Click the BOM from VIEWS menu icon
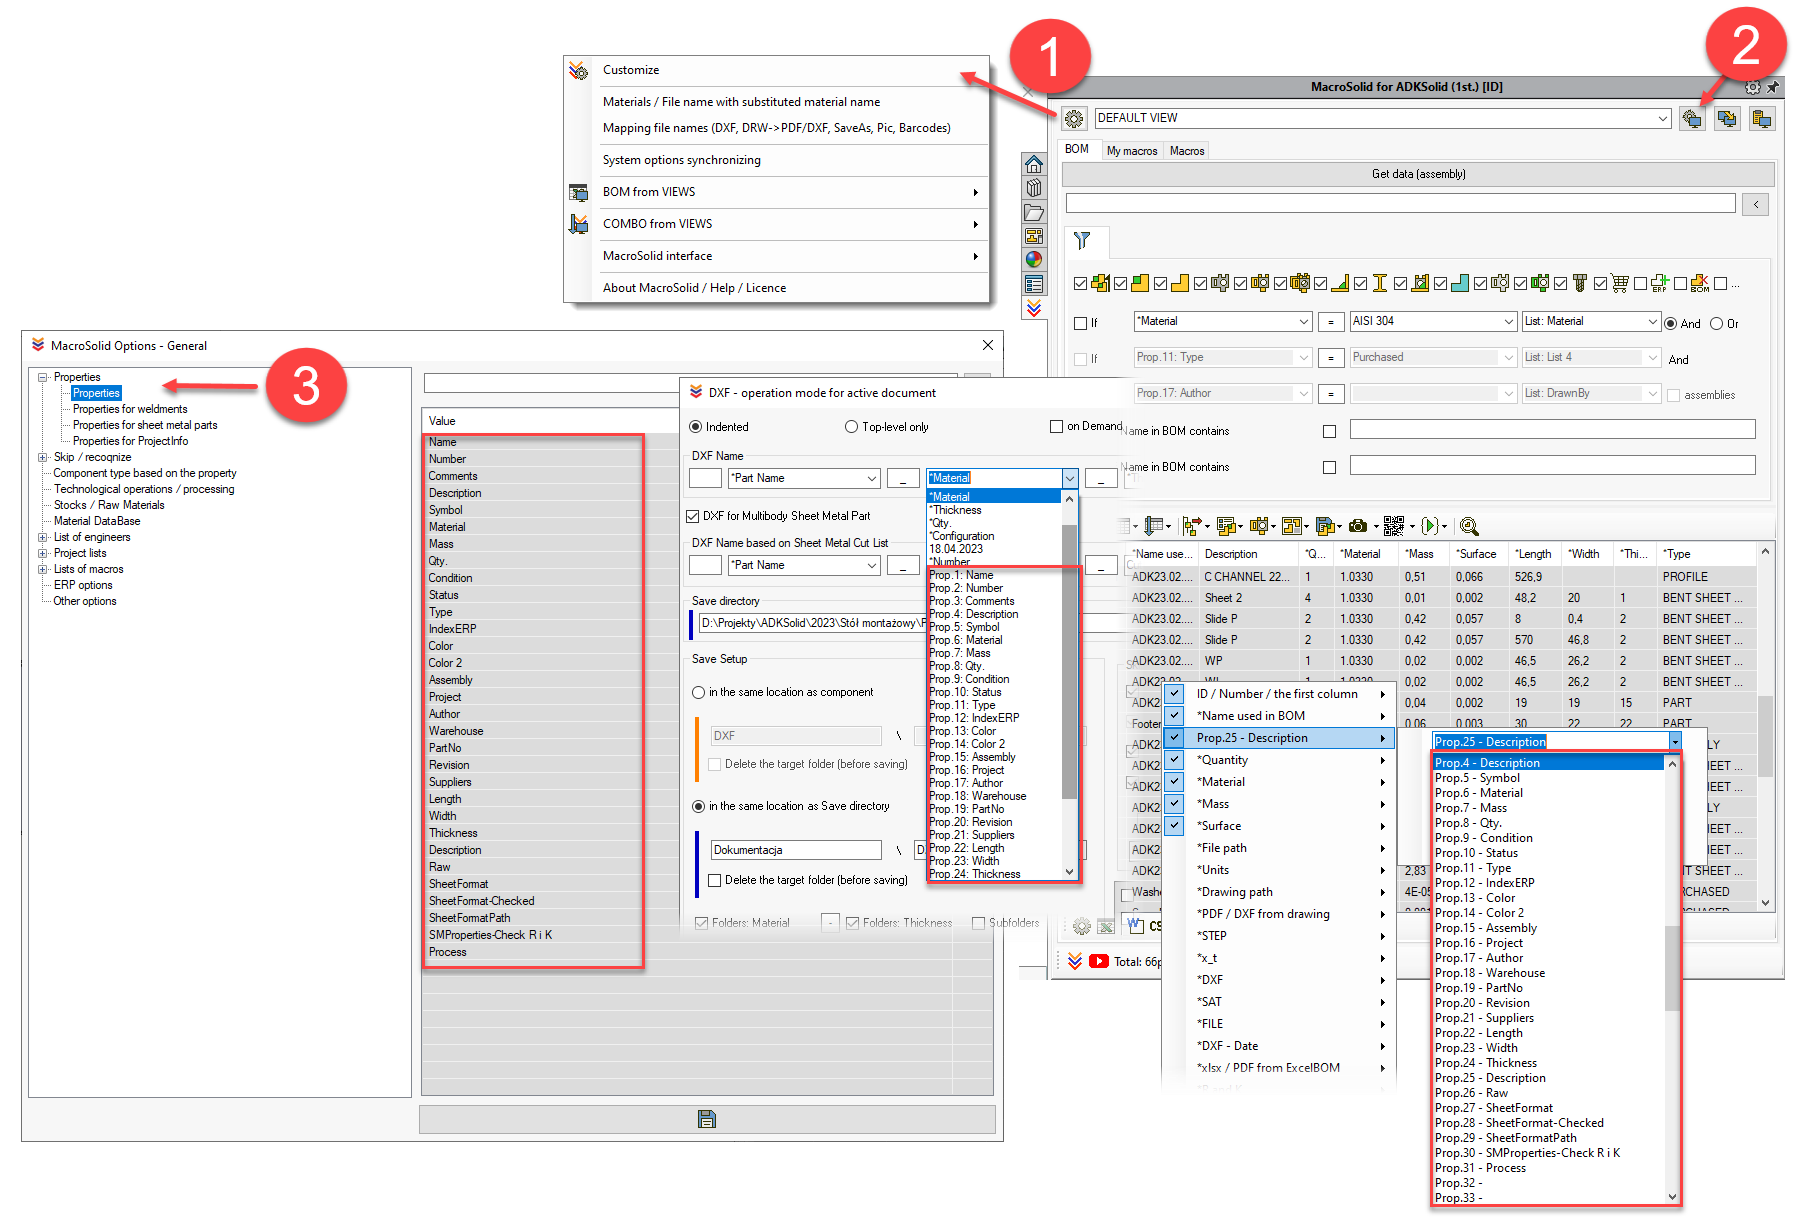This screenshot has width=1810, height=1228. coord(578,192)
